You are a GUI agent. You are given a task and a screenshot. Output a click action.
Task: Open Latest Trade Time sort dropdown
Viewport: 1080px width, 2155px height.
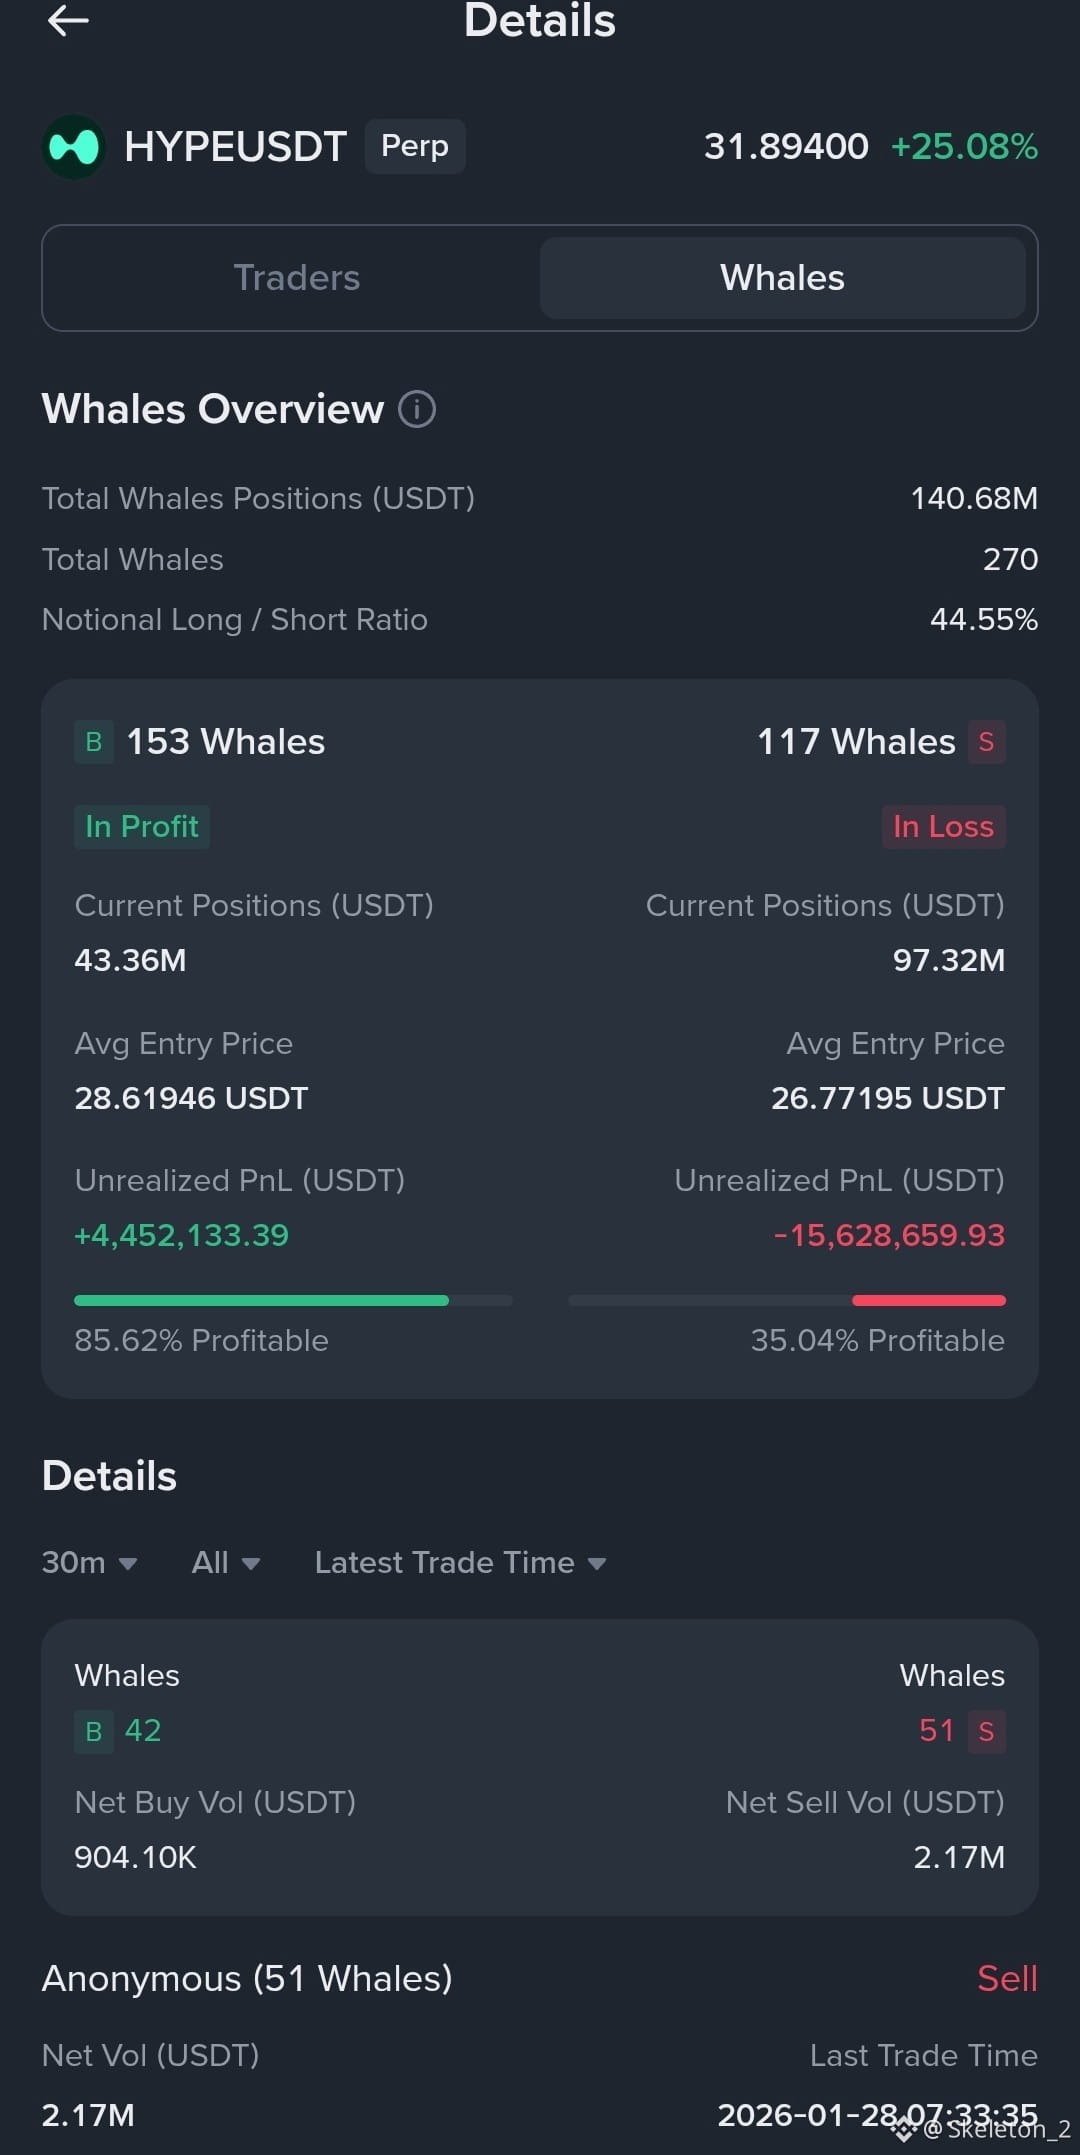pyautogui.click(x=460, y=1562)
